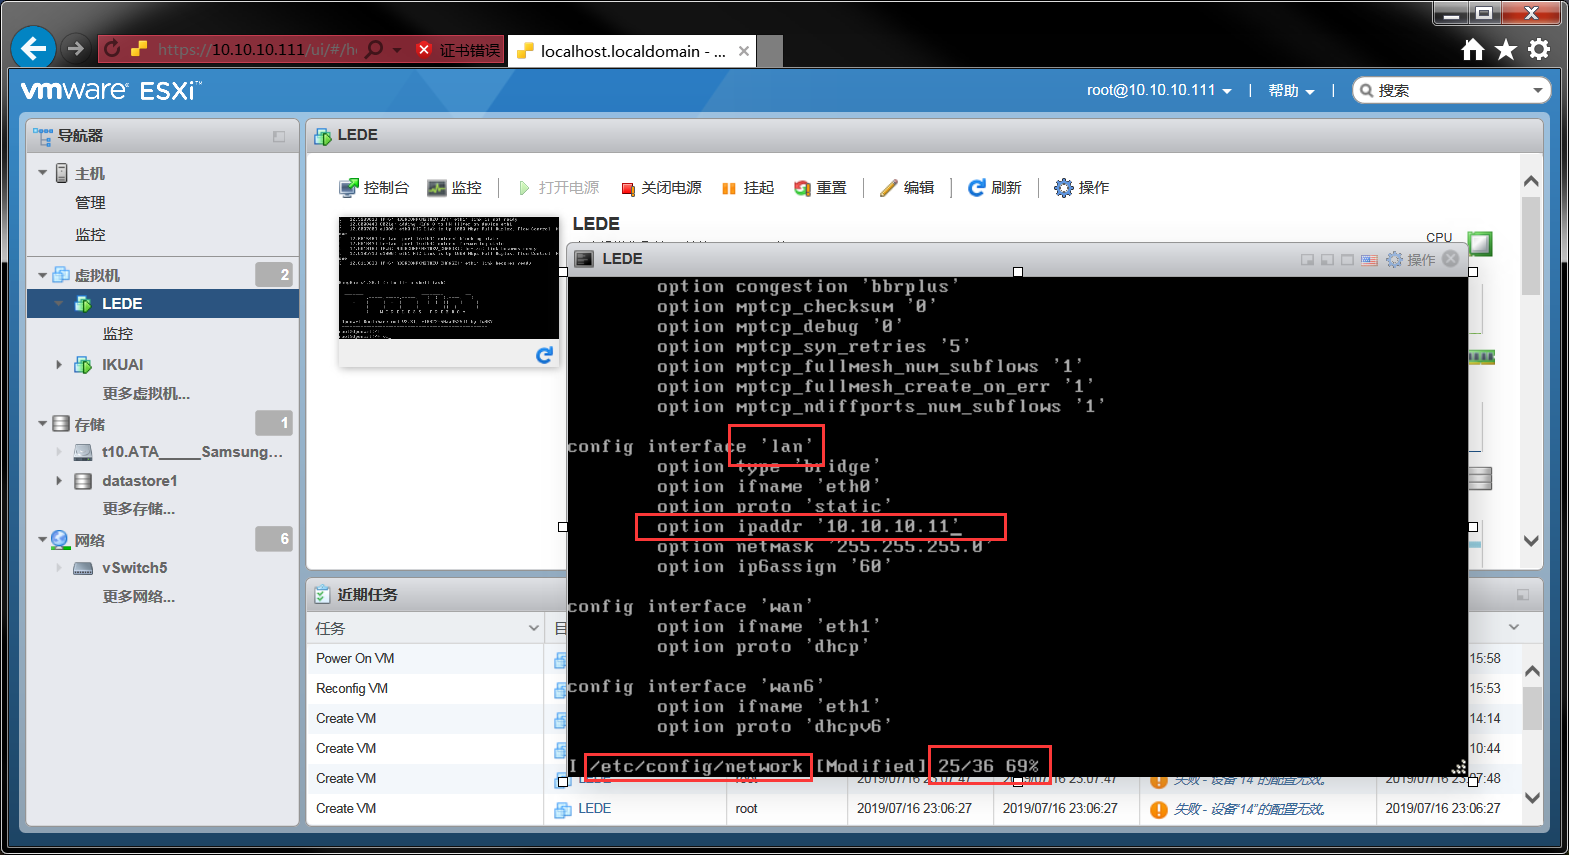1569x855 pixels.
Task: Click 关闭电源 power off button
Action: coord(661,188)
